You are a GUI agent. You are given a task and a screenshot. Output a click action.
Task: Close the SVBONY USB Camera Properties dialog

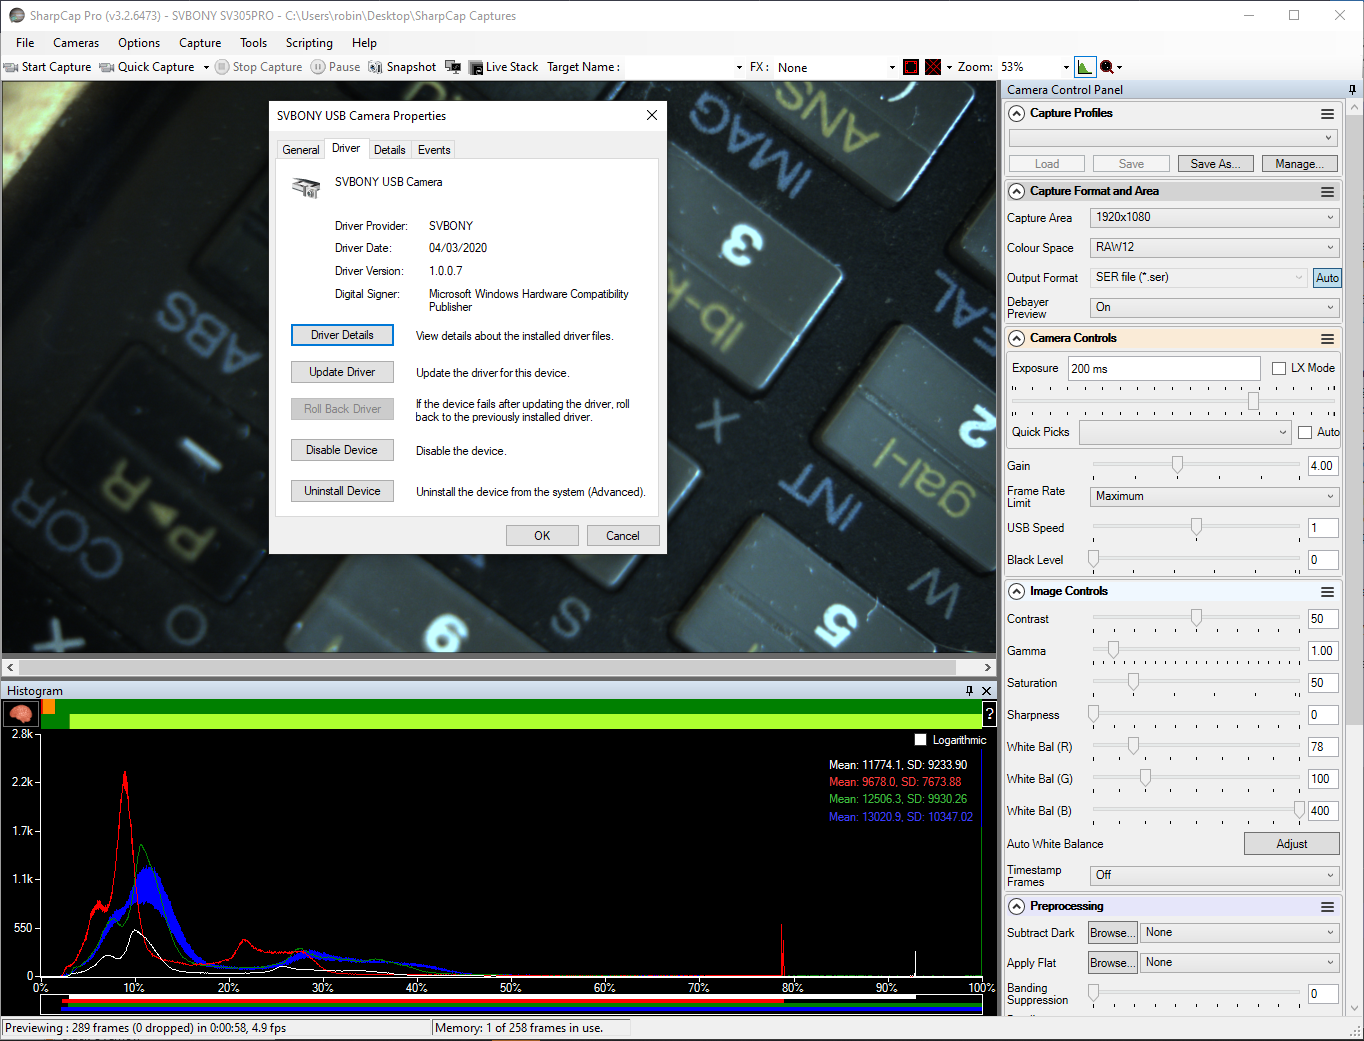pyautogui.click(x=651, y=115)
